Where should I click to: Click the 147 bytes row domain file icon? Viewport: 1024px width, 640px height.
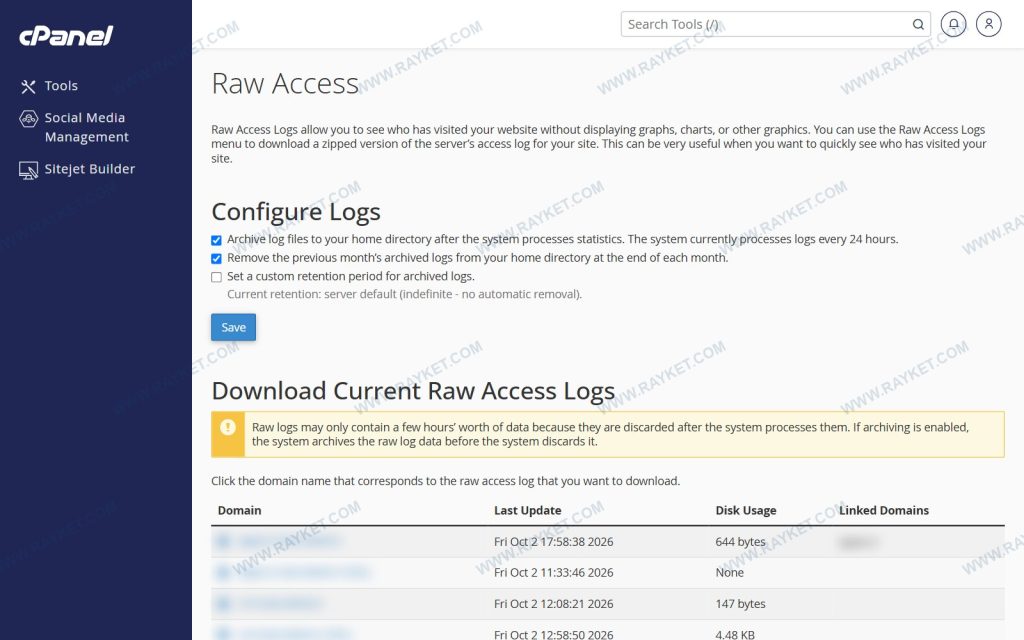coord(223,603)
